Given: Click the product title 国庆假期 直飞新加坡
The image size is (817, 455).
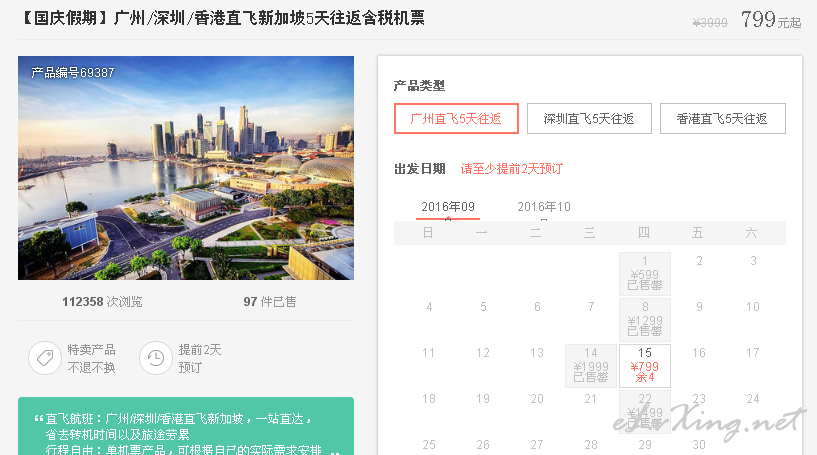Looking at the screenshot, I should click(224, 18).
